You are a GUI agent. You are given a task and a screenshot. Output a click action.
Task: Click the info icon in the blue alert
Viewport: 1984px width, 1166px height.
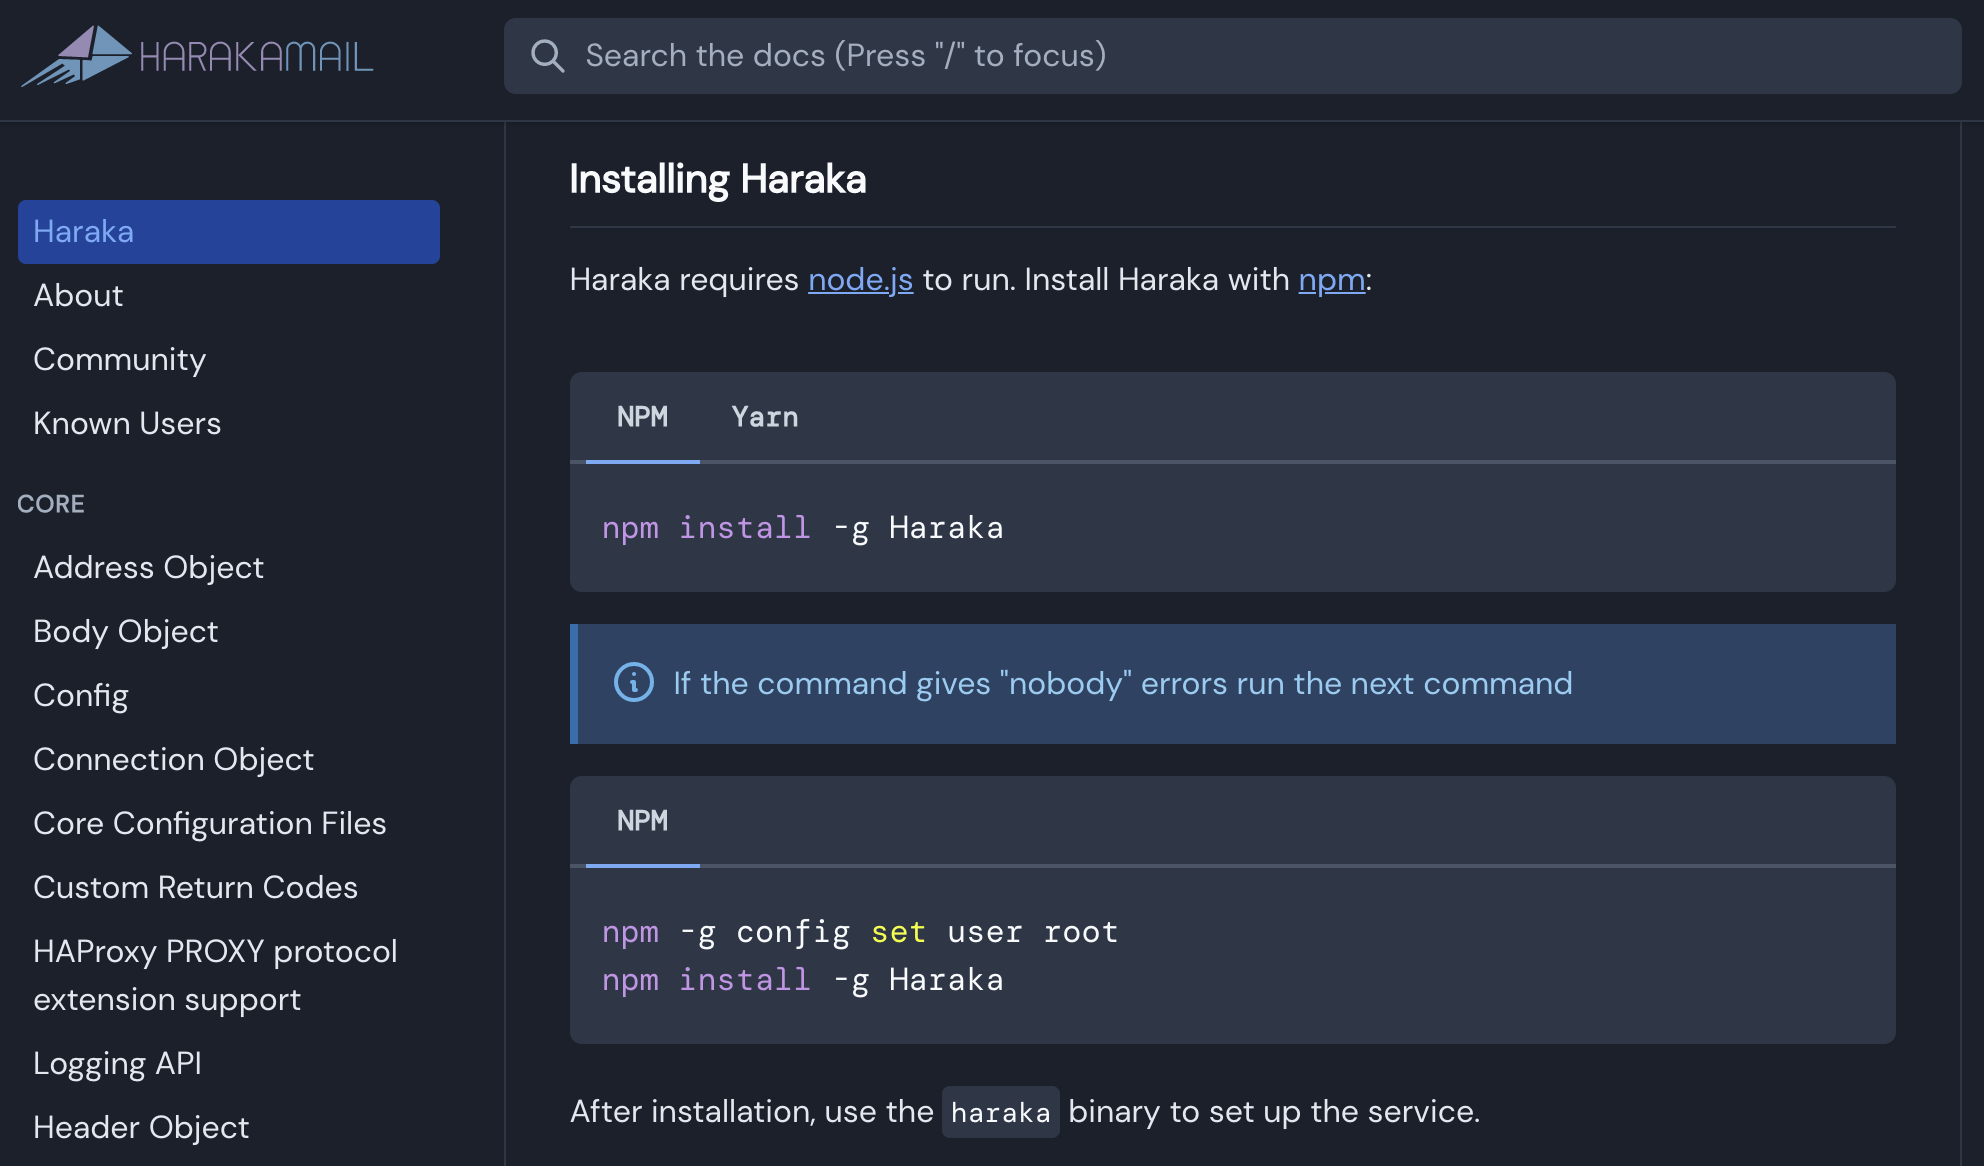[634, 683]
